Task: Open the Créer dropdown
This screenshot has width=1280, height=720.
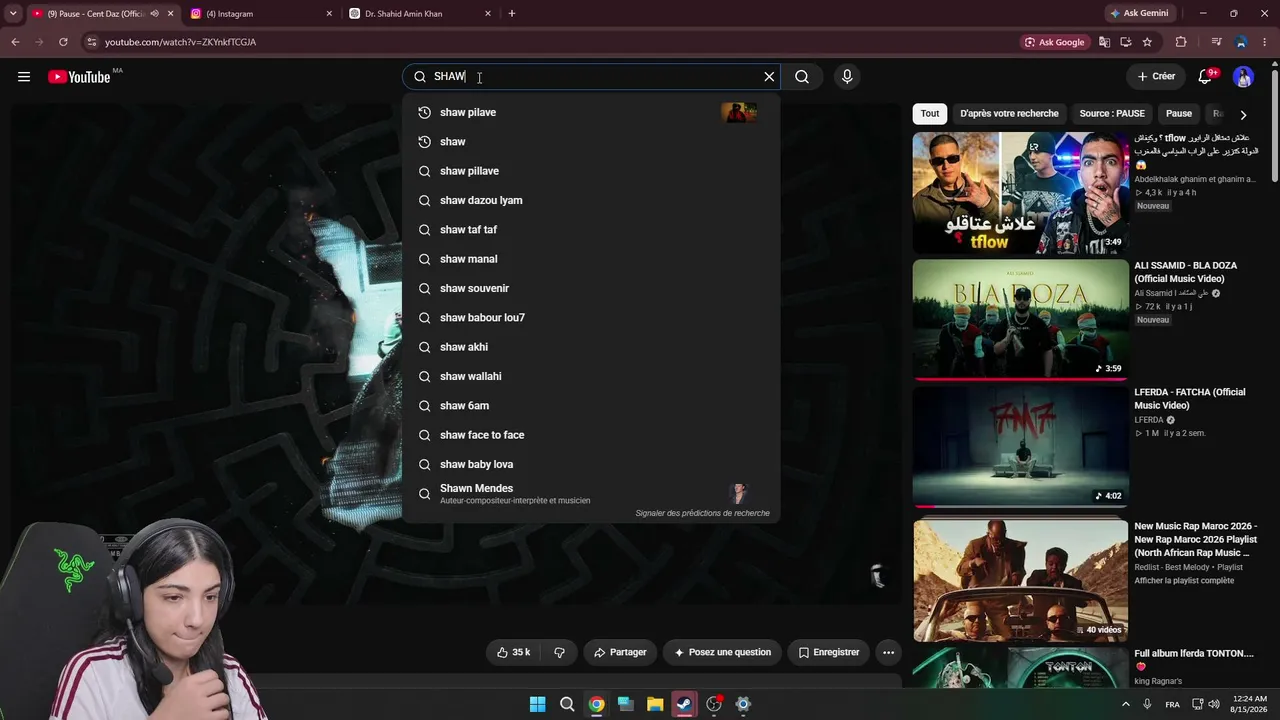Action: pyautogui.click(x=1156, y=77)
